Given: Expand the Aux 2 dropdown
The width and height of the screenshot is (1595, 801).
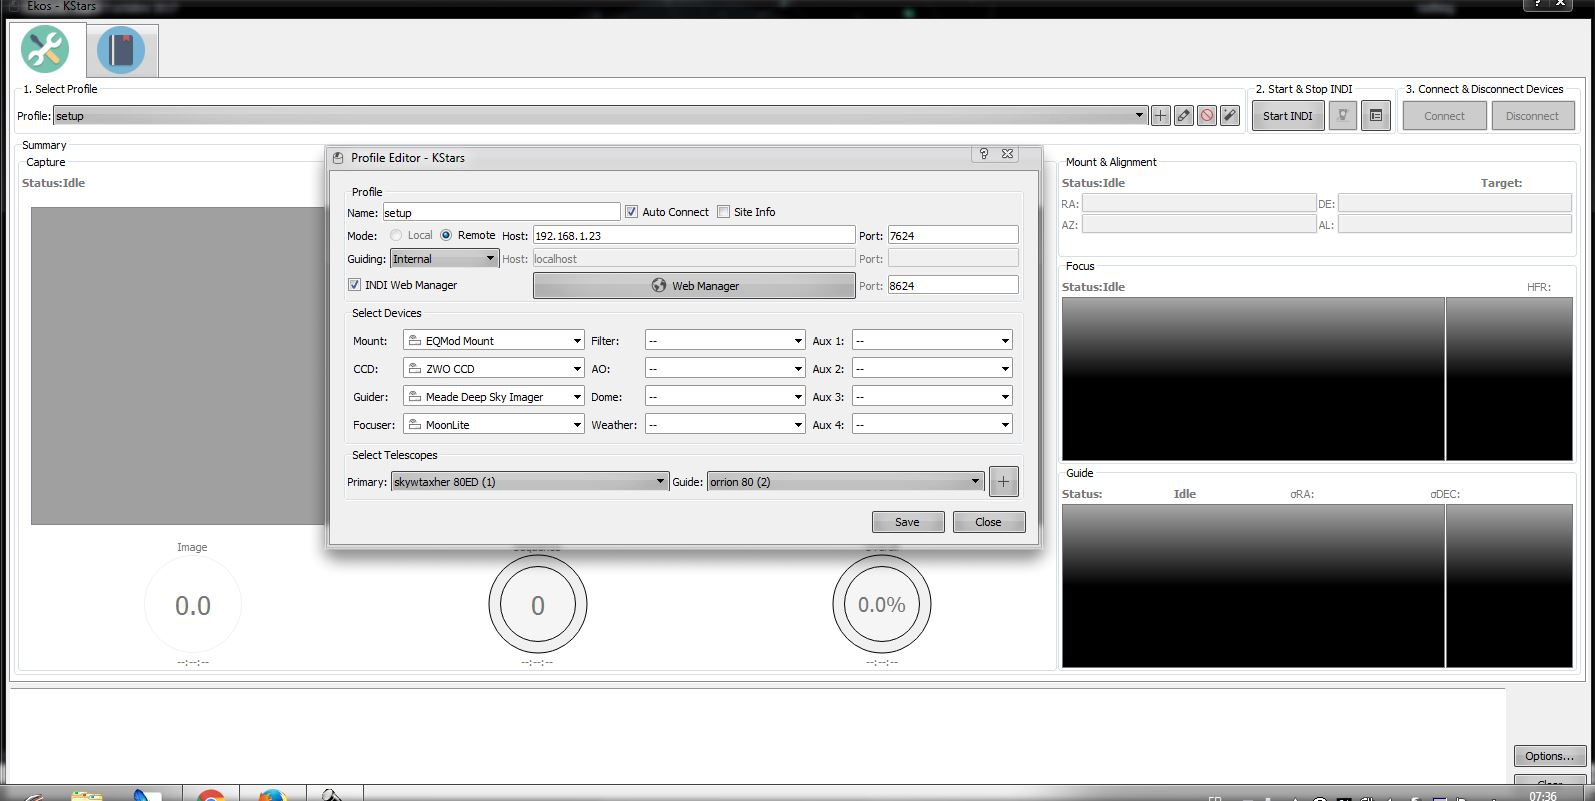Looking at the screenshot, I should coord(932,369).
